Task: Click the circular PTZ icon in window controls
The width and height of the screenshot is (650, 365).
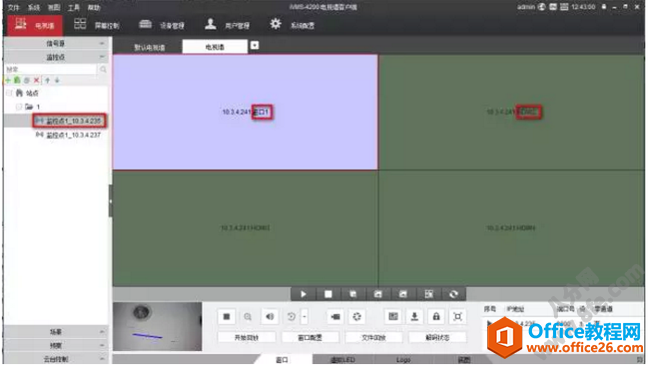Action: (x=357, y=317)
